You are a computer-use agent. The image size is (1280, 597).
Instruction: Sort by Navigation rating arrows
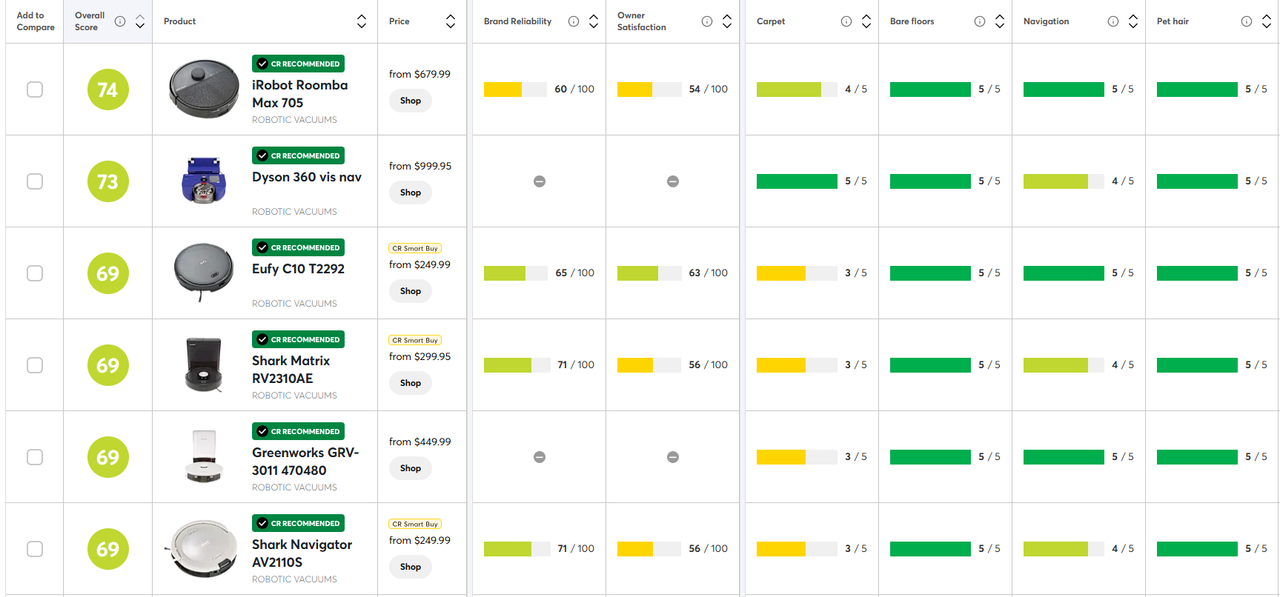click(x=1133, y=21)
